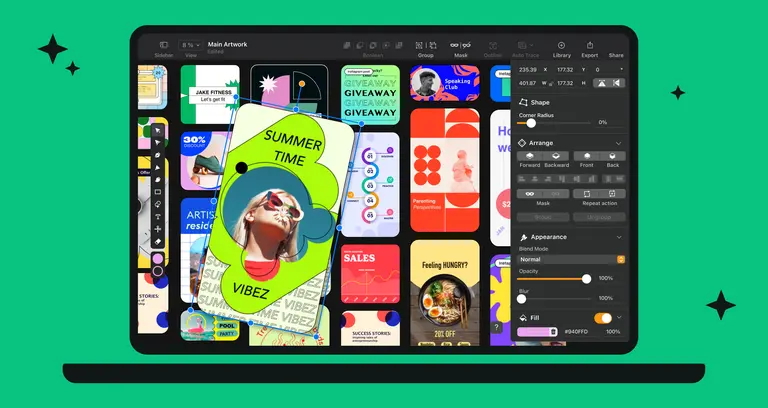Select the Eraser tool in left toolbar
Viewport: 768px width, 408px height.
(x=158, y=241)
